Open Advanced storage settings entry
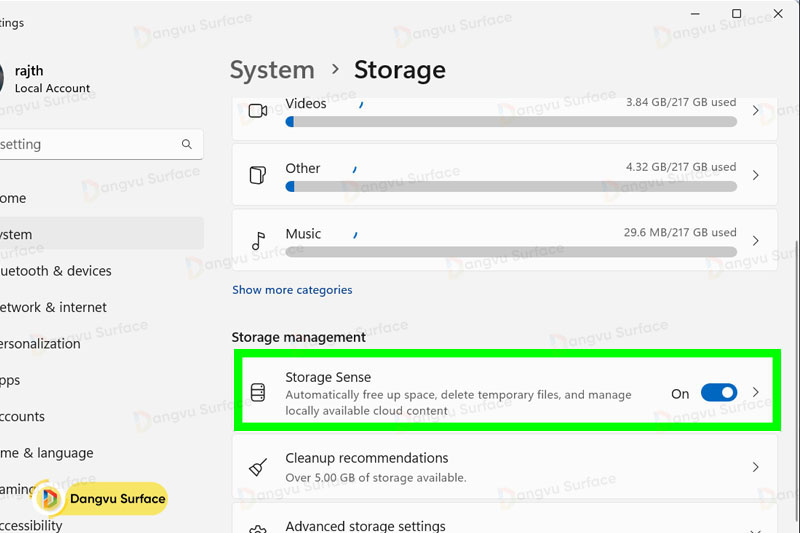 pyautogui.click(x=505, y=519)
